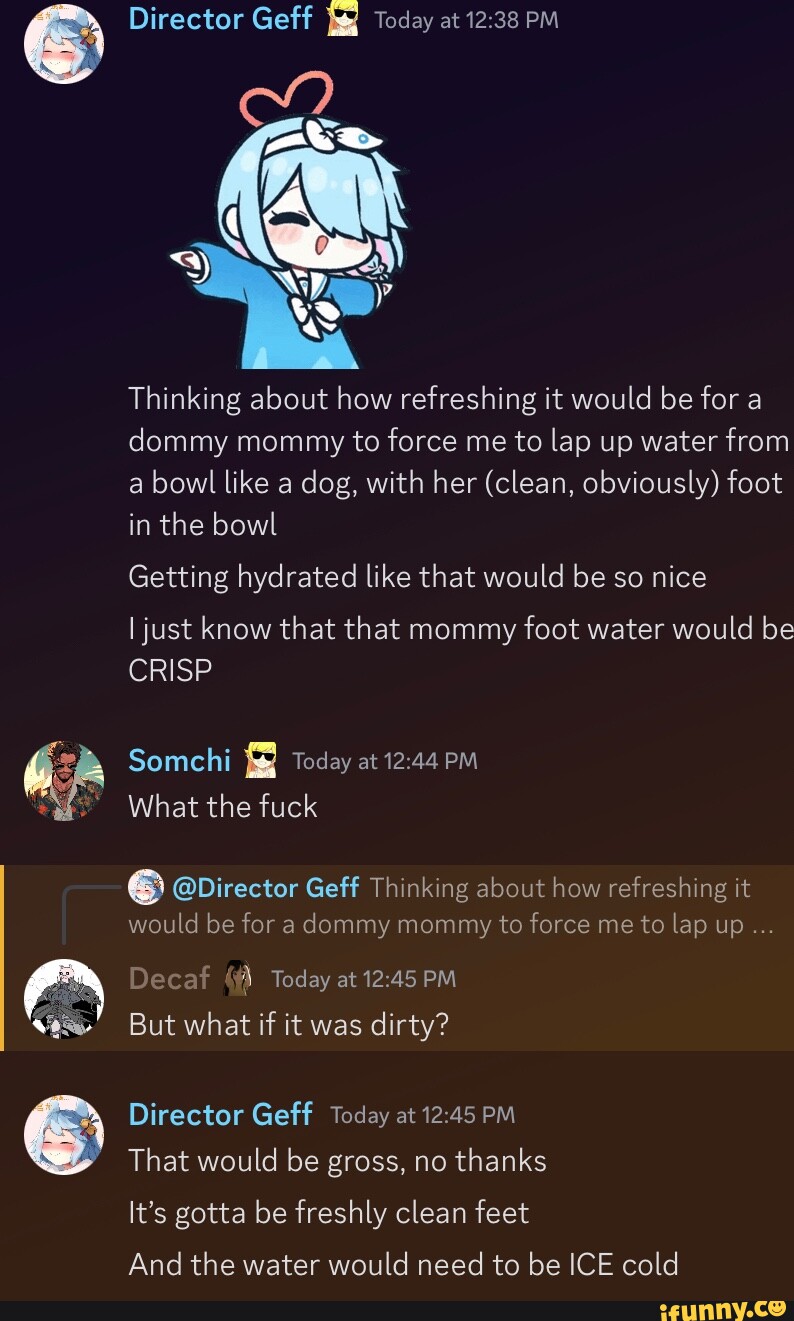Click the "Today at 12:38 PM" timestamp
This screenshot has width=794, height=1321.
point(465,19)
